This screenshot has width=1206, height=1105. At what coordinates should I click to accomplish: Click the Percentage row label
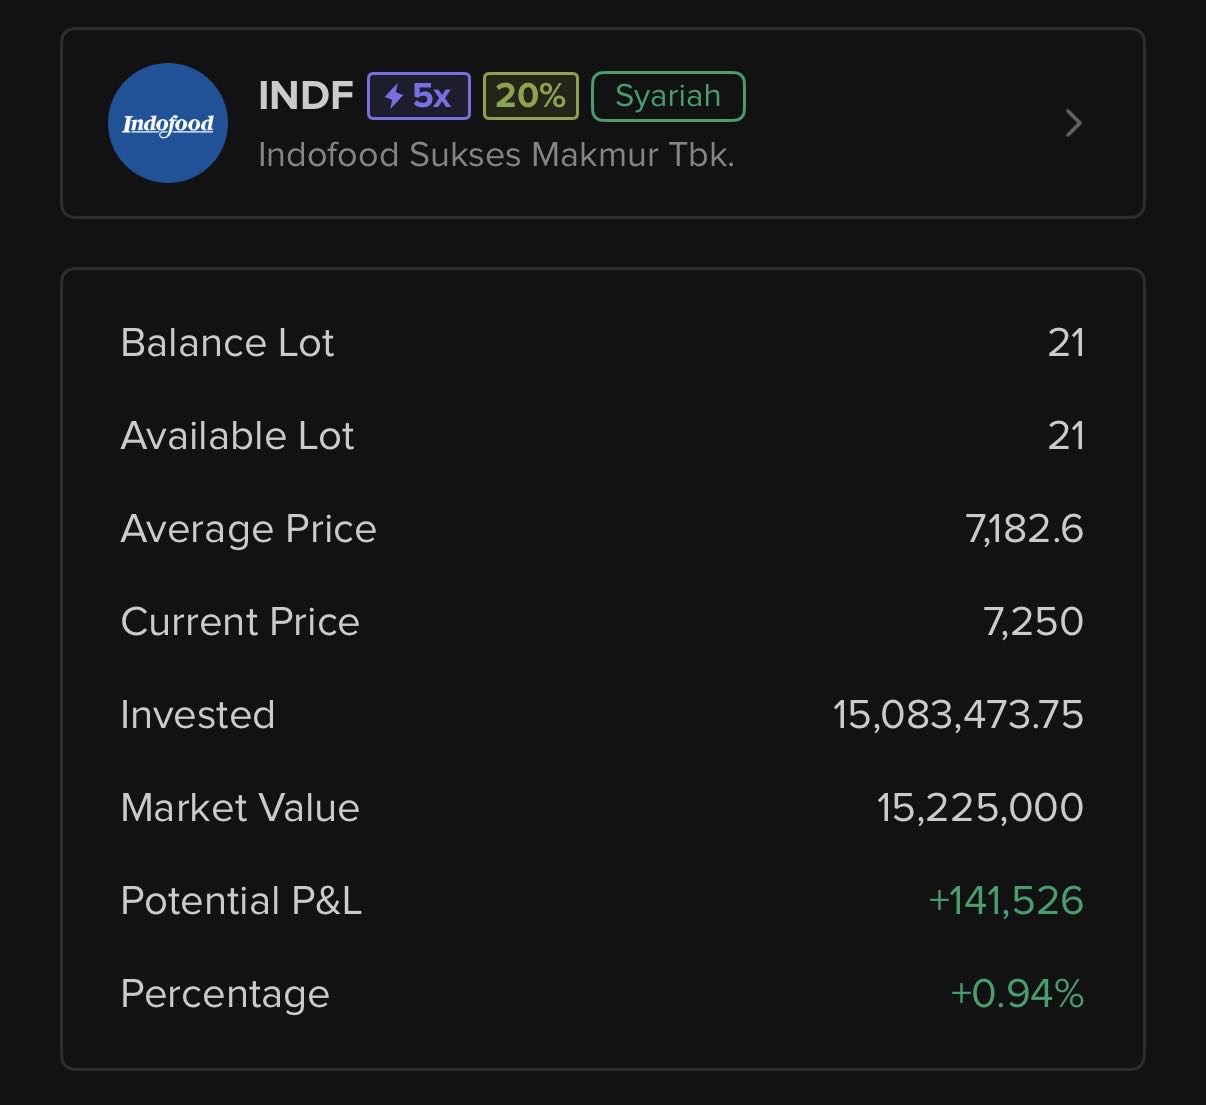(x=225, y=994)
